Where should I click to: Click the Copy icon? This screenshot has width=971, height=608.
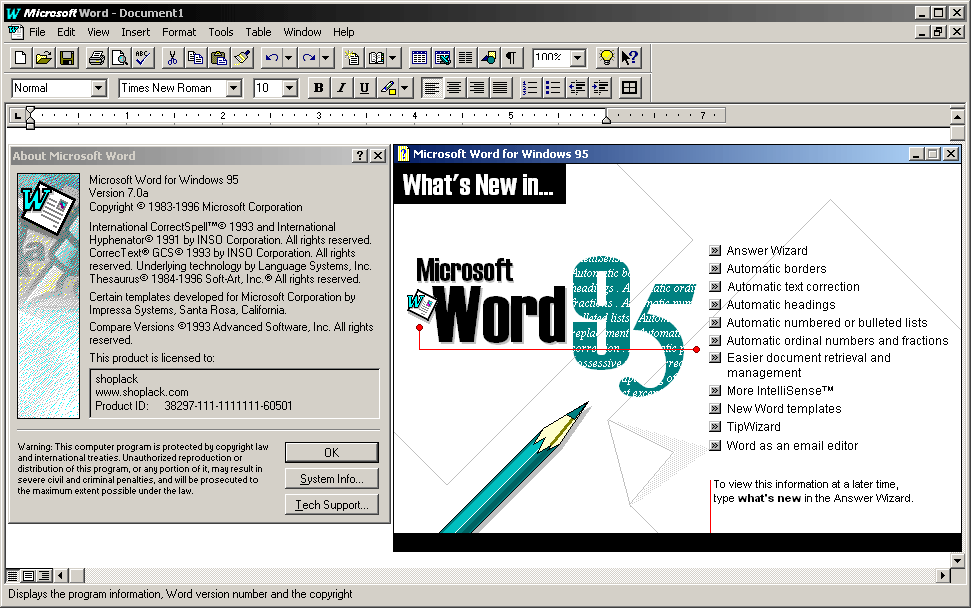pos(195,58)
